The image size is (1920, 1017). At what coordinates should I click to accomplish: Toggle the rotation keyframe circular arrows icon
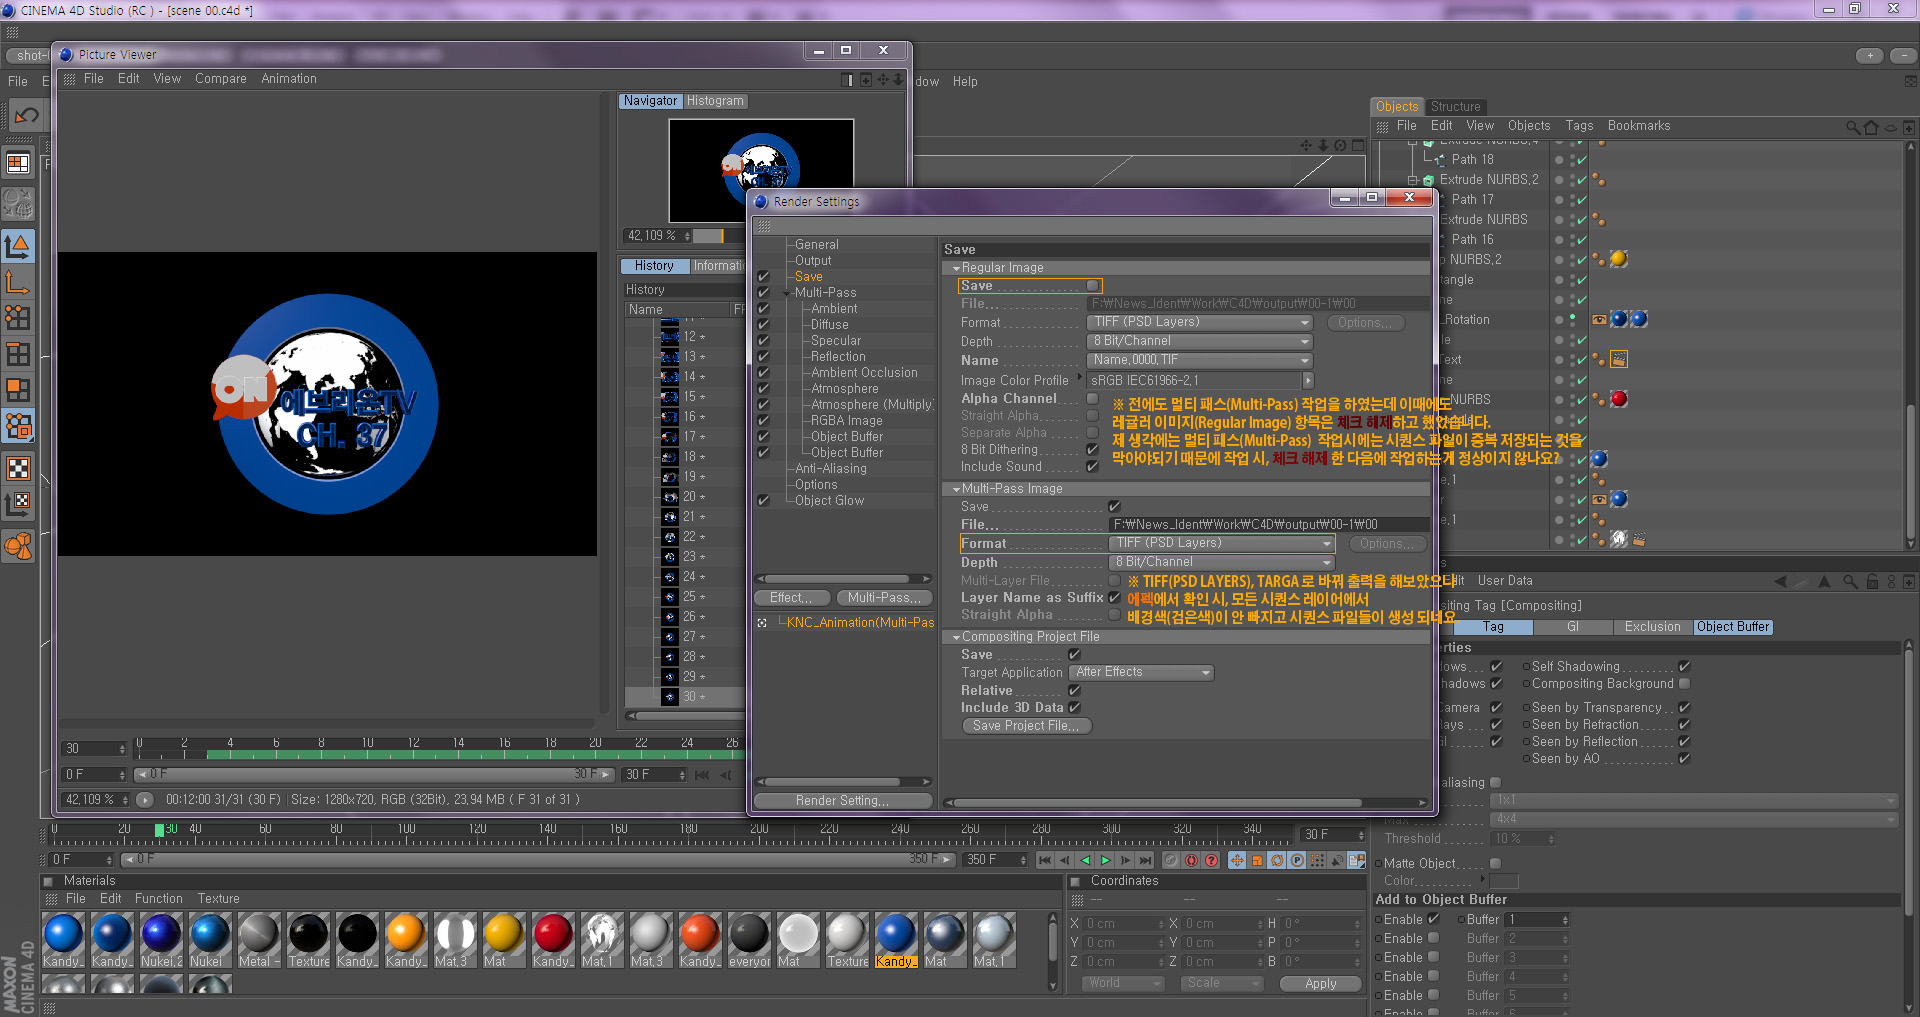(1277, 860)
